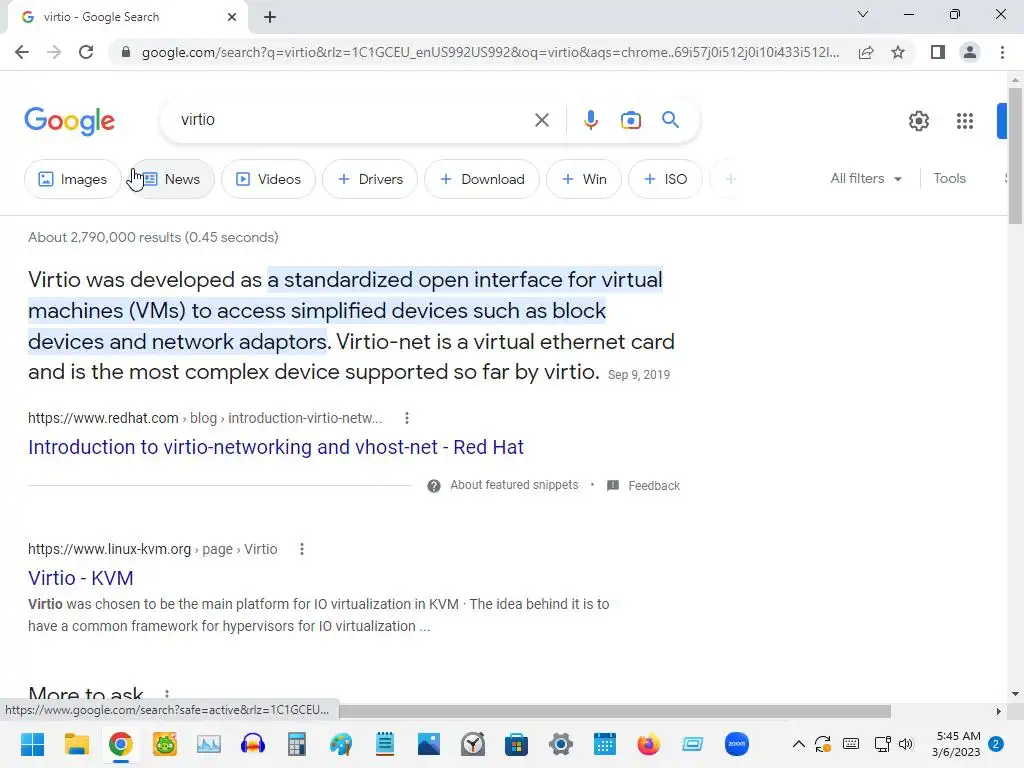Bookmark this tab with the star
The width and height of the screenshot is (1024, 768).
898,52
